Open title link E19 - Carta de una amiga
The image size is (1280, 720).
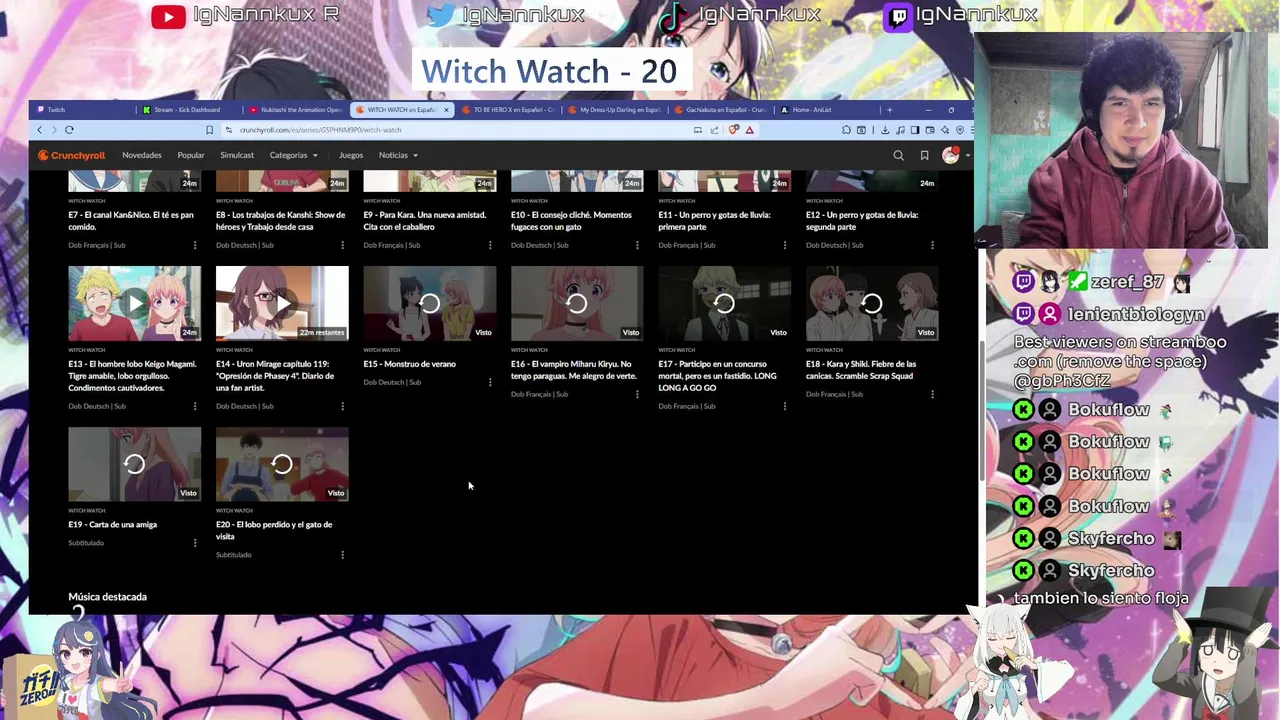point(113,524)
